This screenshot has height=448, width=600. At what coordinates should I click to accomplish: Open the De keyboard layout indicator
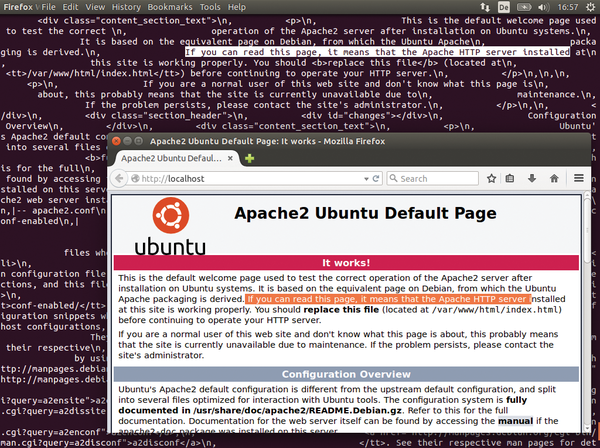click(504, 7)
